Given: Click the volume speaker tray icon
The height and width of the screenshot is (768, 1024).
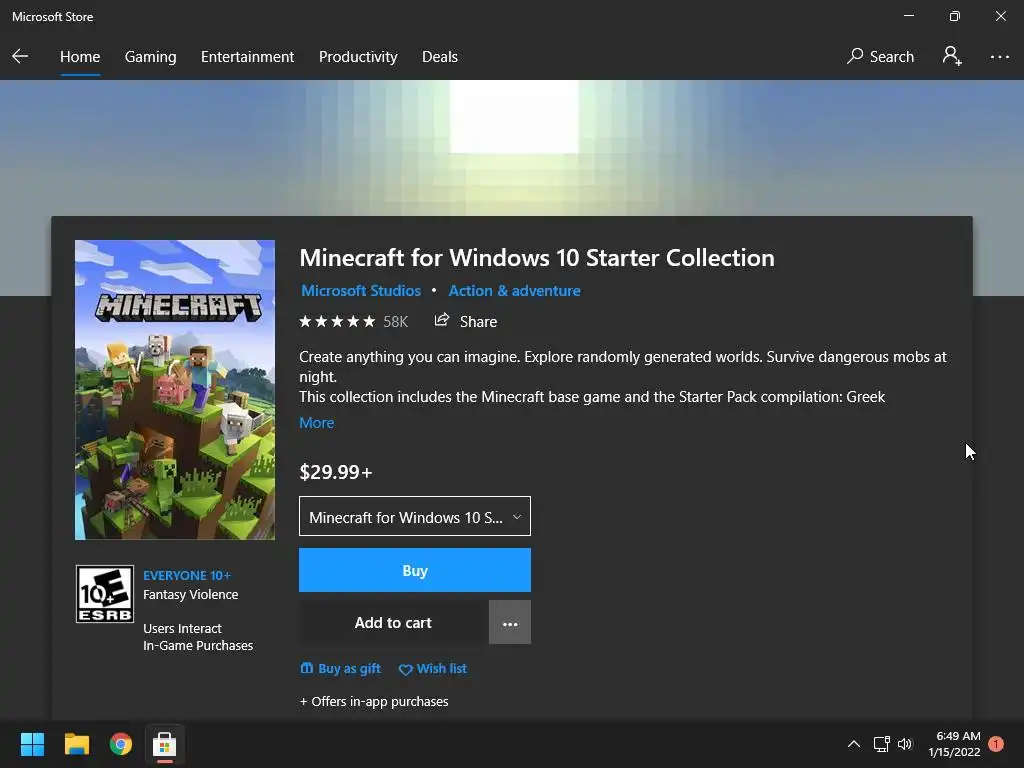Looking at the screenshot, I should point(904,744).
